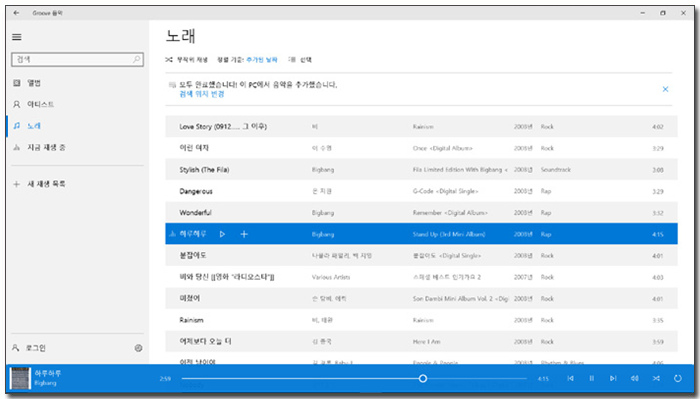Viewport: 700px width, 399px height.
Task: Click the sidebar sign-in entry
Action: click(29, 348)
